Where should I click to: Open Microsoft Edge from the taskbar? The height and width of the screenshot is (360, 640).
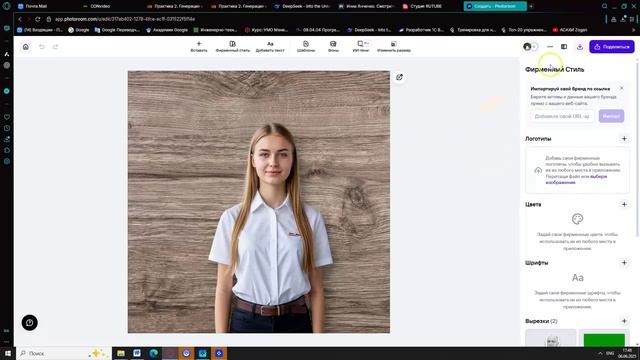tap(153, 353)
